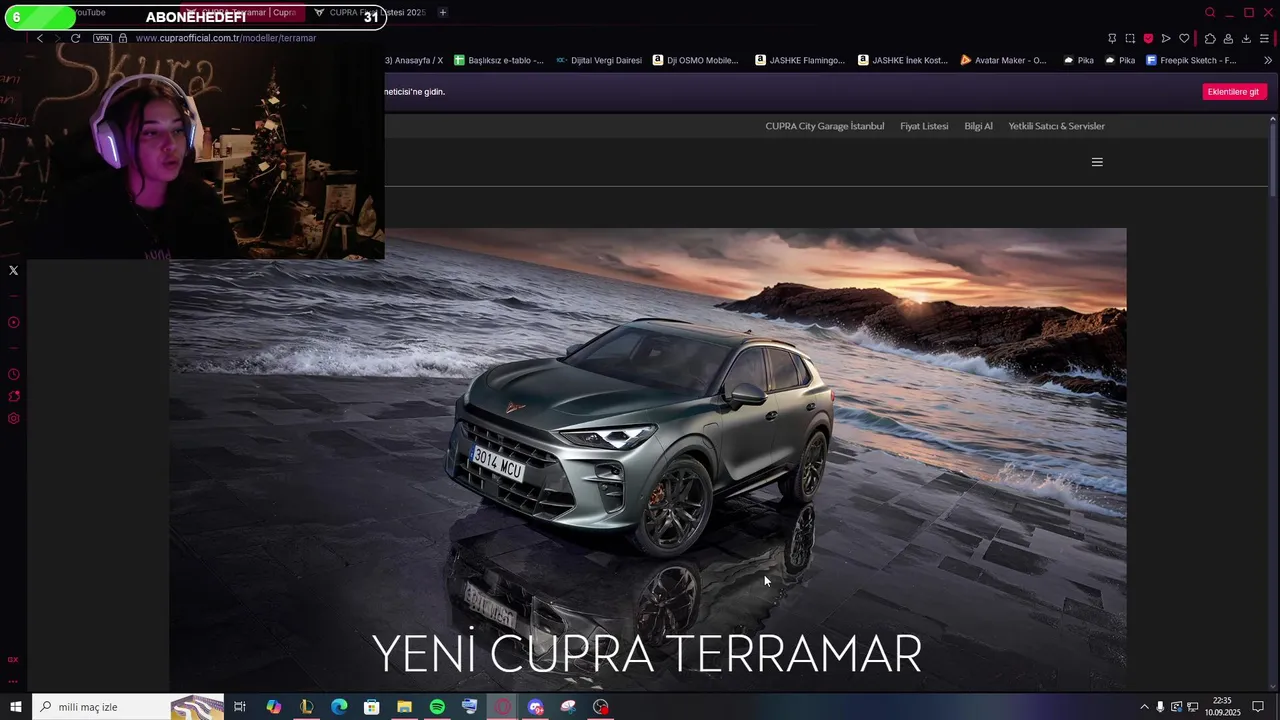Open sidebar settings gear icon
Screen dimensions: 1280x720
coord(13,418)
